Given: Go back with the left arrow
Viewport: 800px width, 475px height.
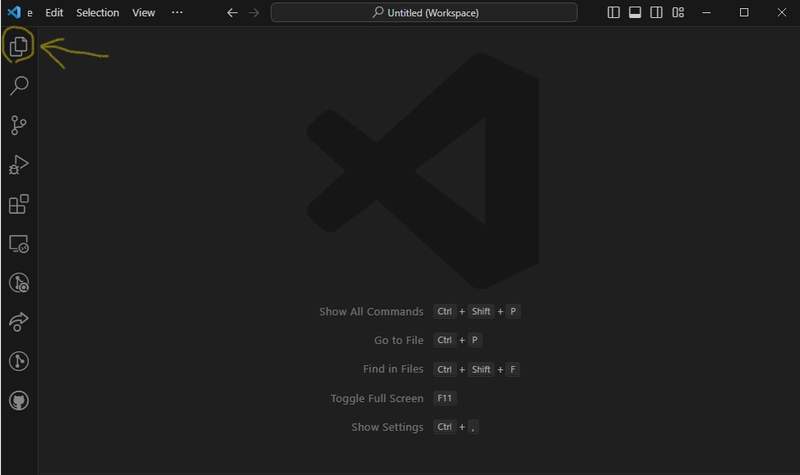Looking at the screenshot, I should tap(232, 13).
